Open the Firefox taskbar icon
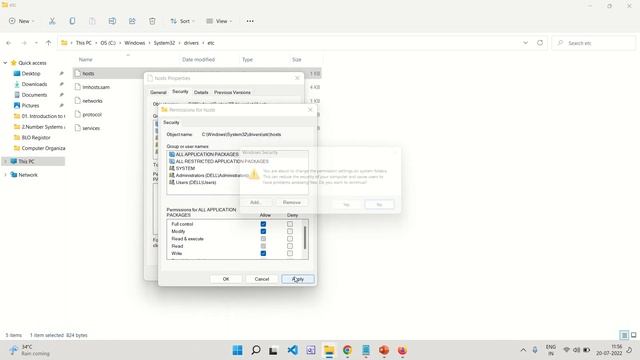Viewport: 640px width, 360px height. click(x=402, y=350)
